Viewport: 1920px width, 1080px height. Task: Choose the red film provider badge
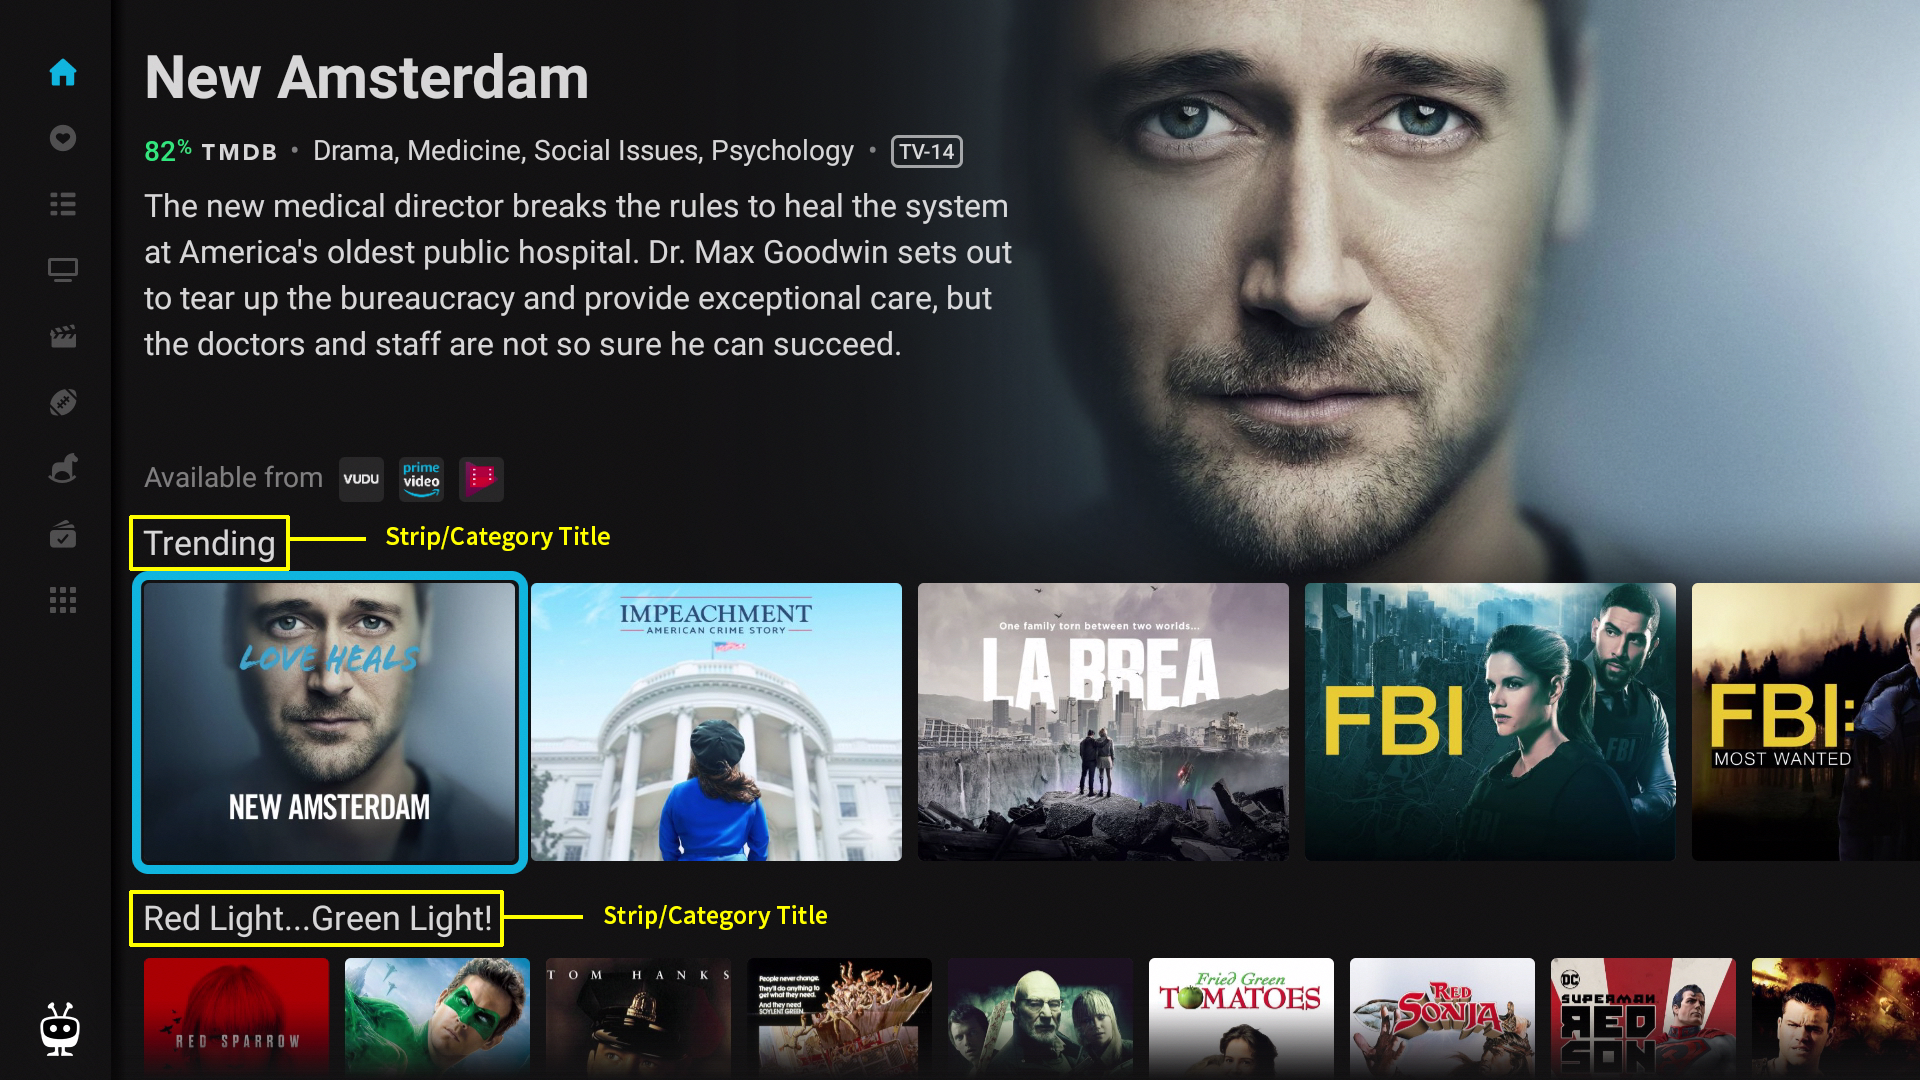tap(481, 479)
